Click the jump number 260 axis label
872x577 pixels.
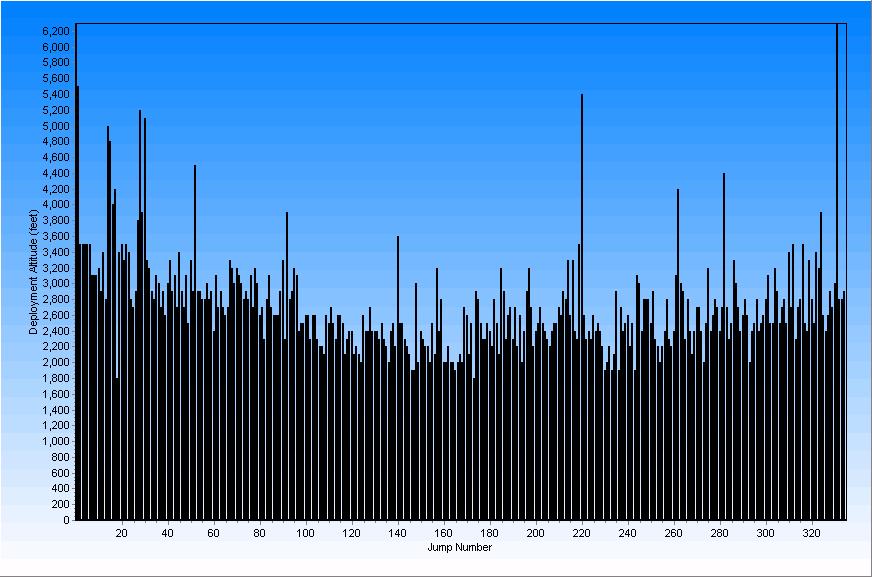coord(673,534)
